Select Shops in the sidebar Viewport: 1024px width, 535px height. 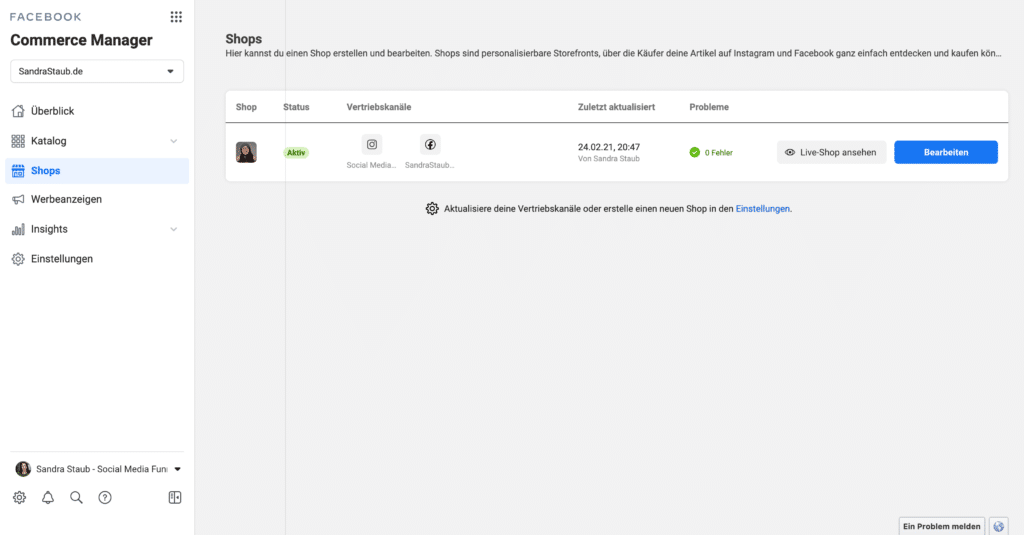point(97,170)
